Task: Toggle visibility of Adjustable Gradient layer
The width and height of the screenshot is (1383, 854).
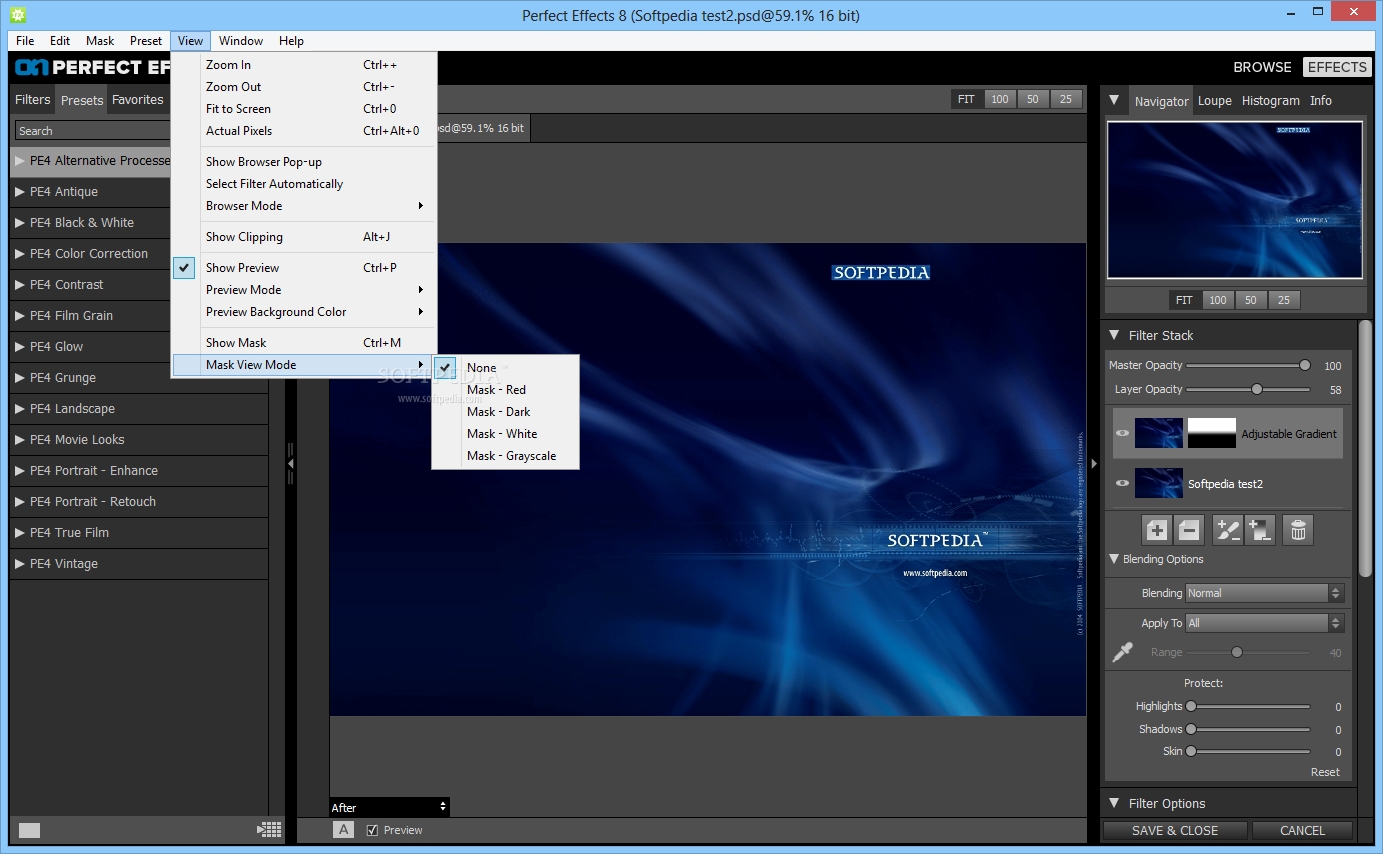Action: (1122, 433)
